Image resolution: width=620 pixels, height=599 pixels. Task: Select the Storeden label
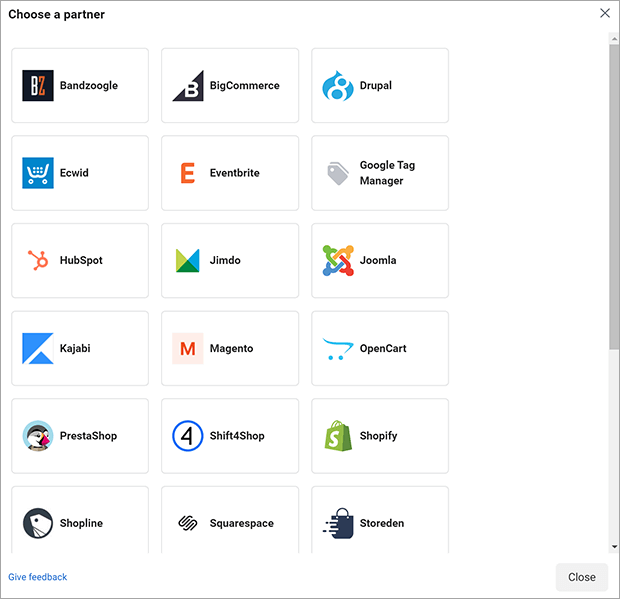[382, 523]
